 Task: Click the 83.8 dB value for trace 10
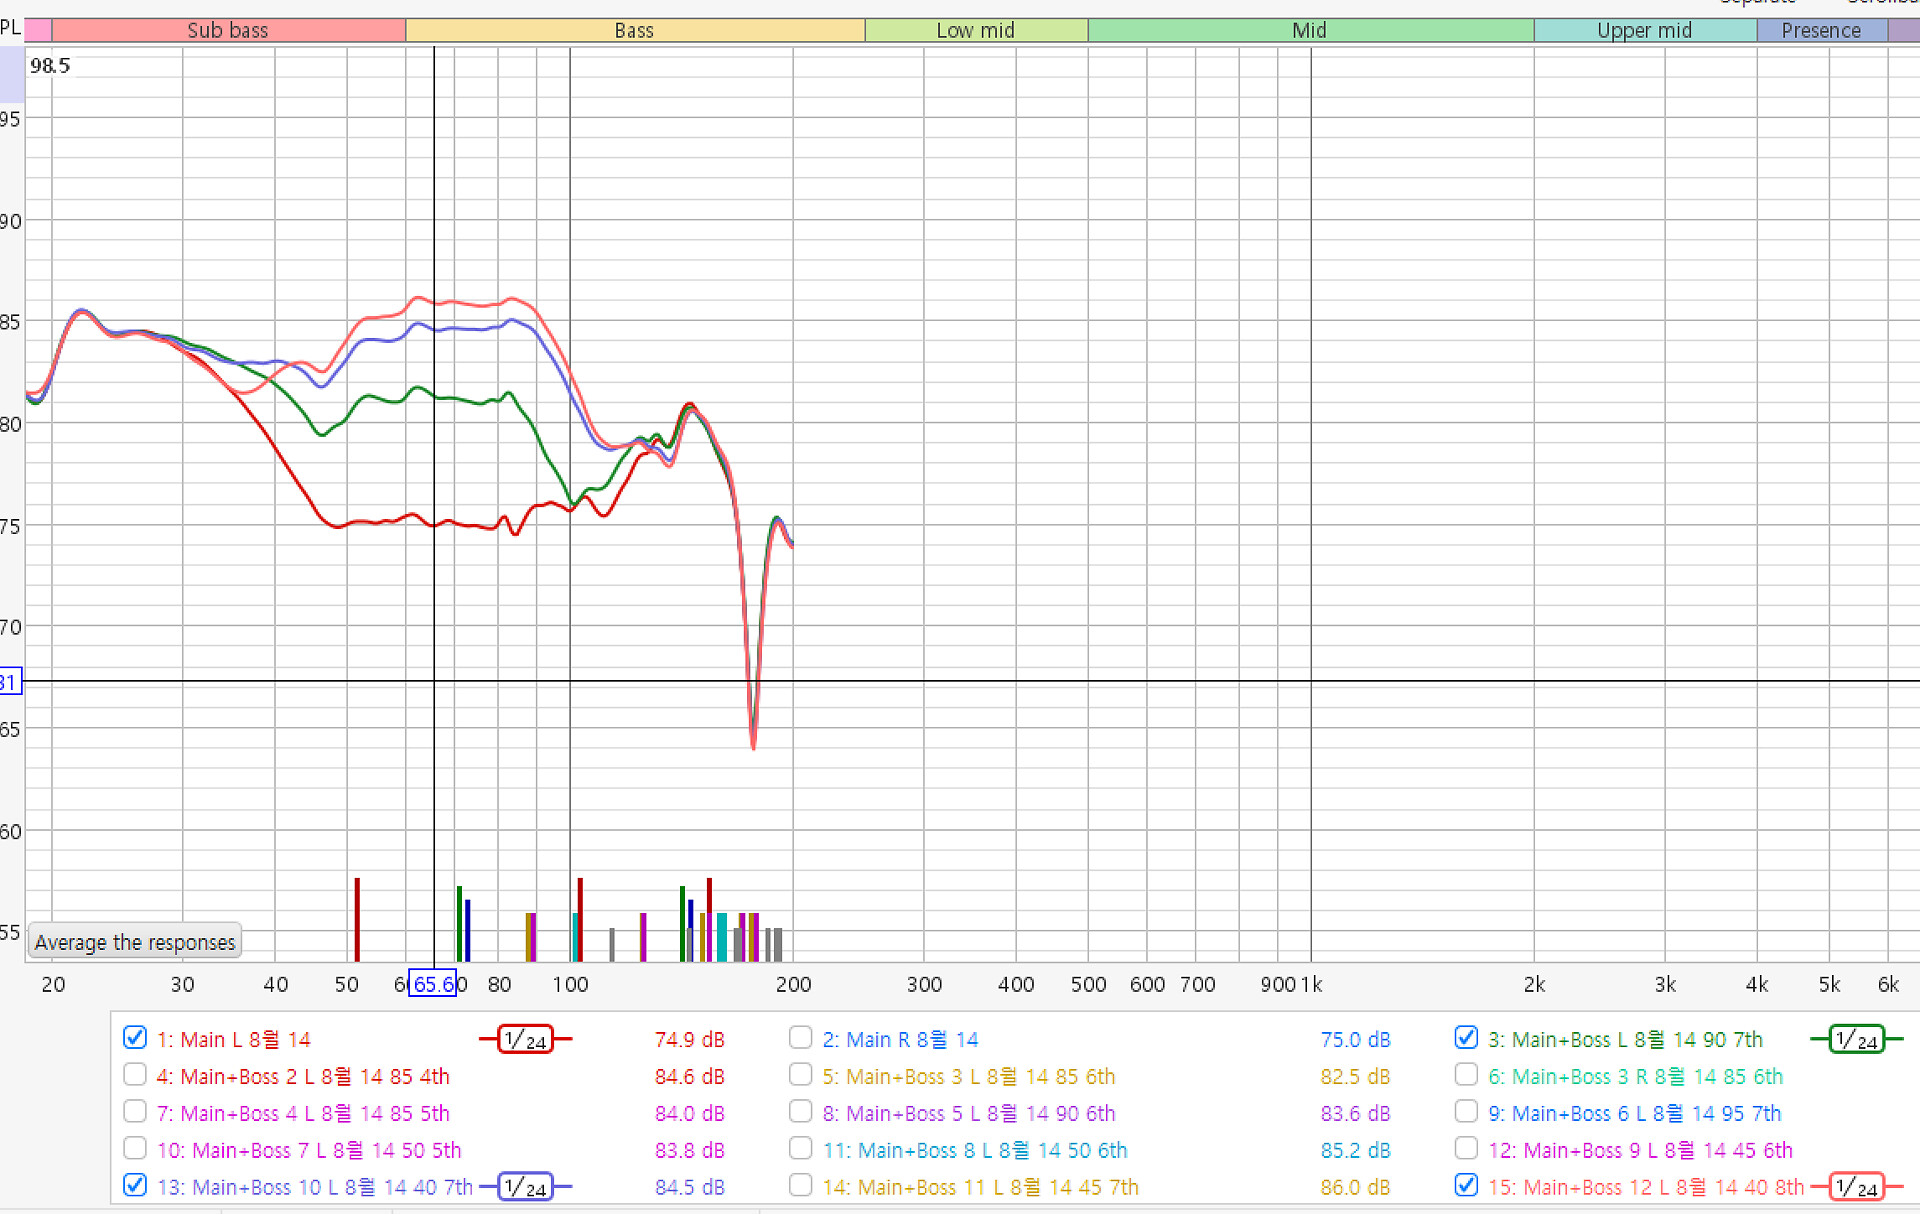click(x=689, y=1151)
